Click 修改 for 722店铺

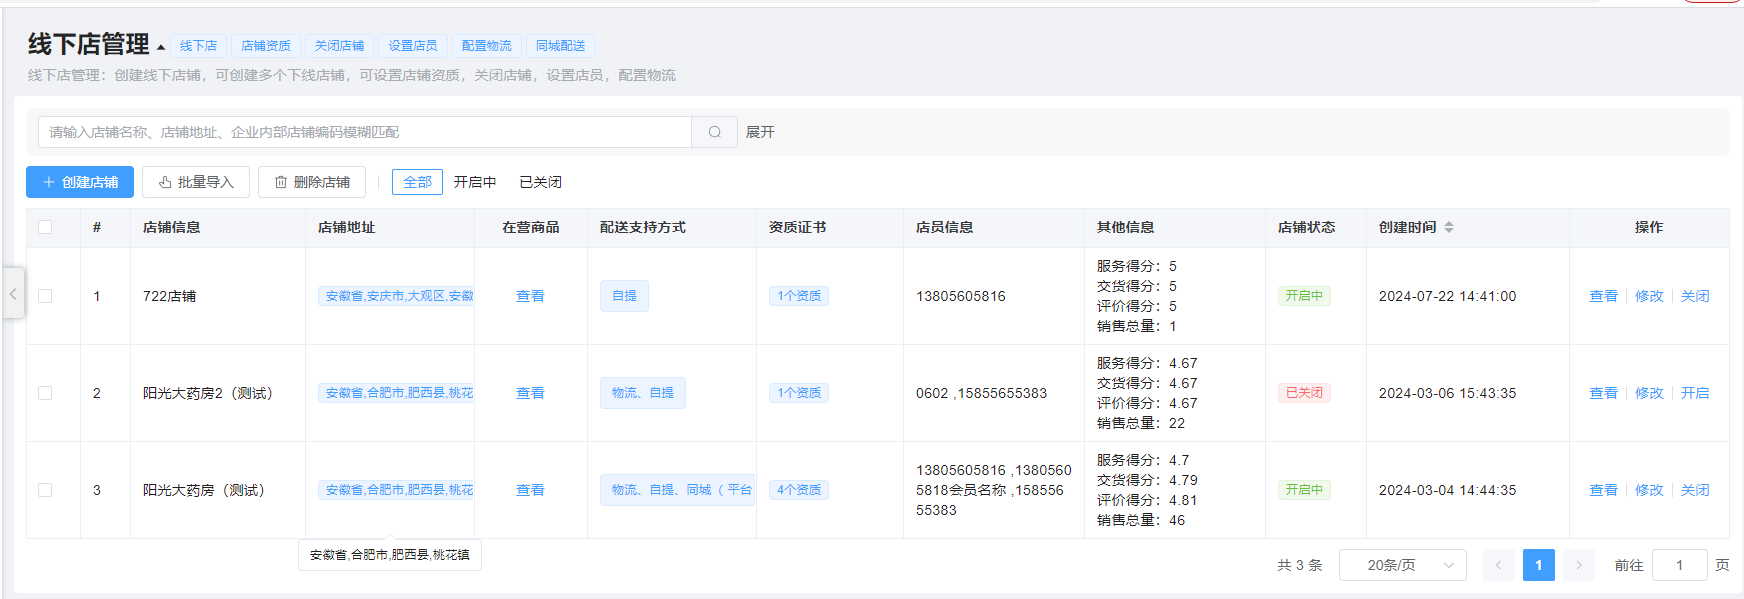(1649, 296)
